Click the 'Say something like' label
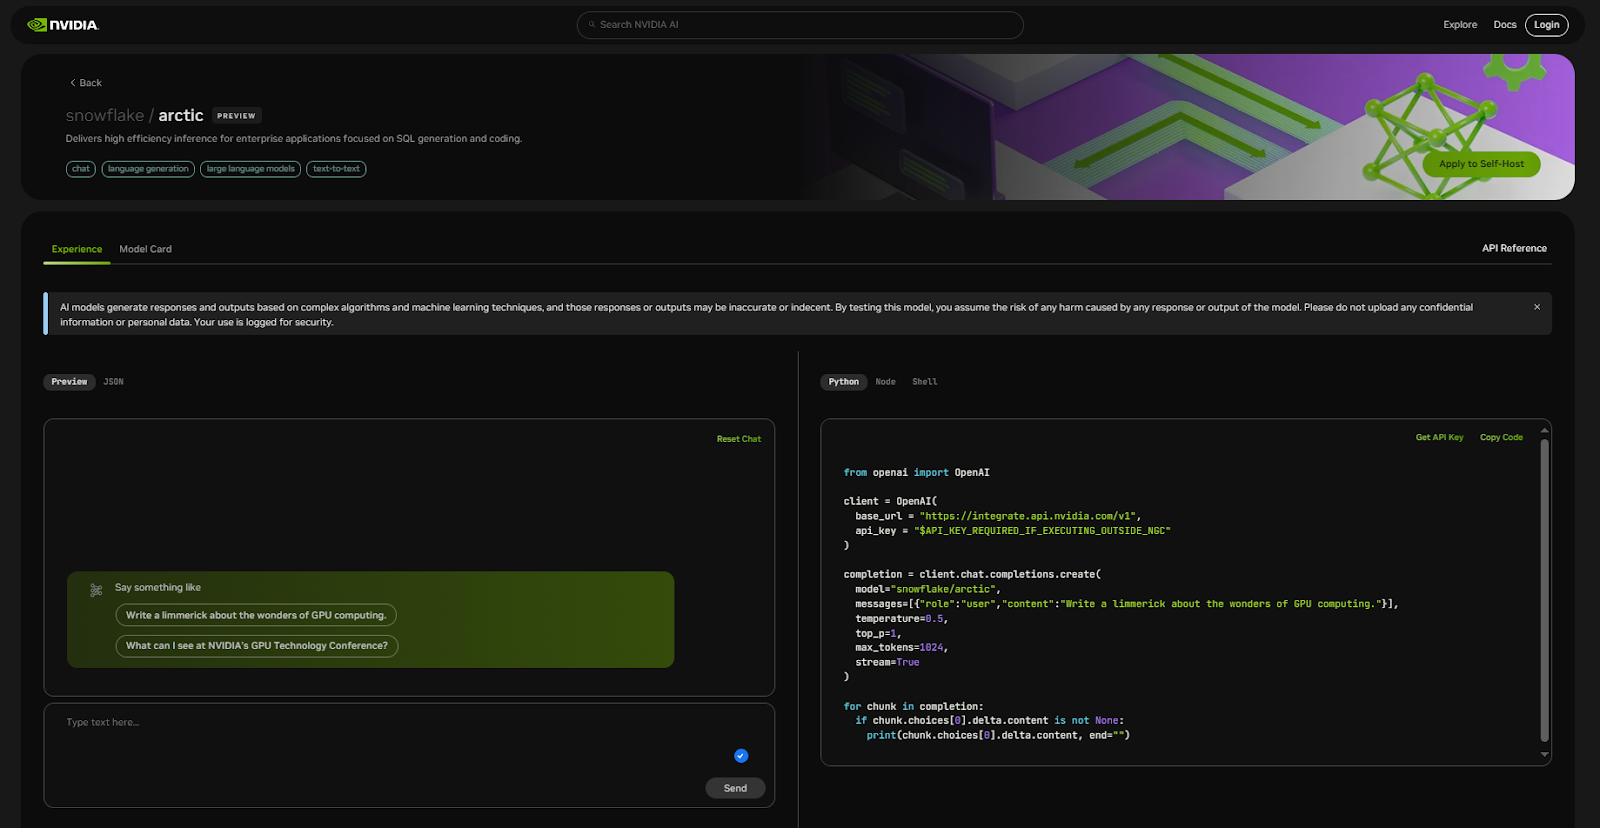The image size is (1600, 828). point(158,587)
